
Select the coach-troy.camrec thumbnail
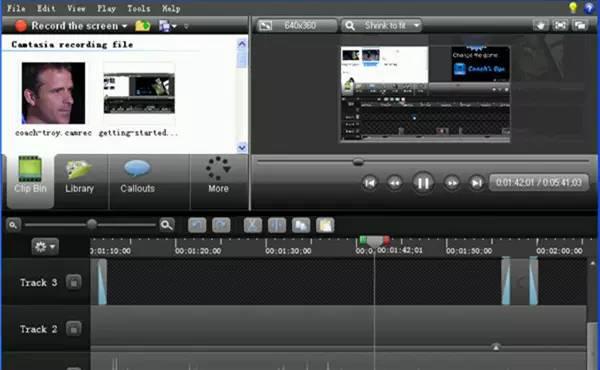pyautogui.click(x=53, y=93)
